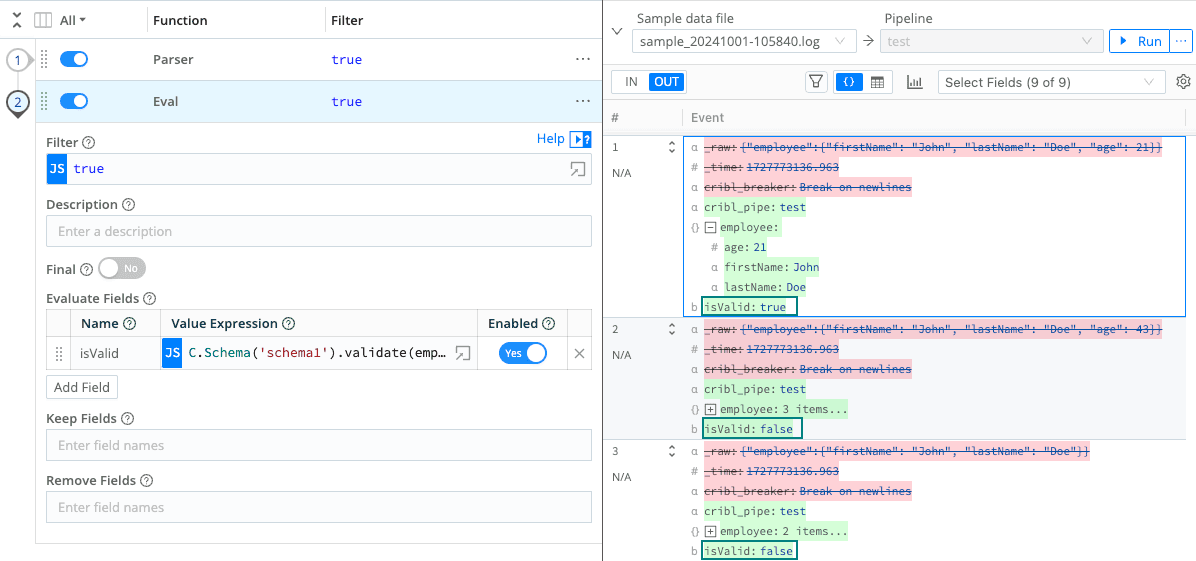Remove the isValid field row
This screenshot has width=1196, height=561.
(579, 353)
